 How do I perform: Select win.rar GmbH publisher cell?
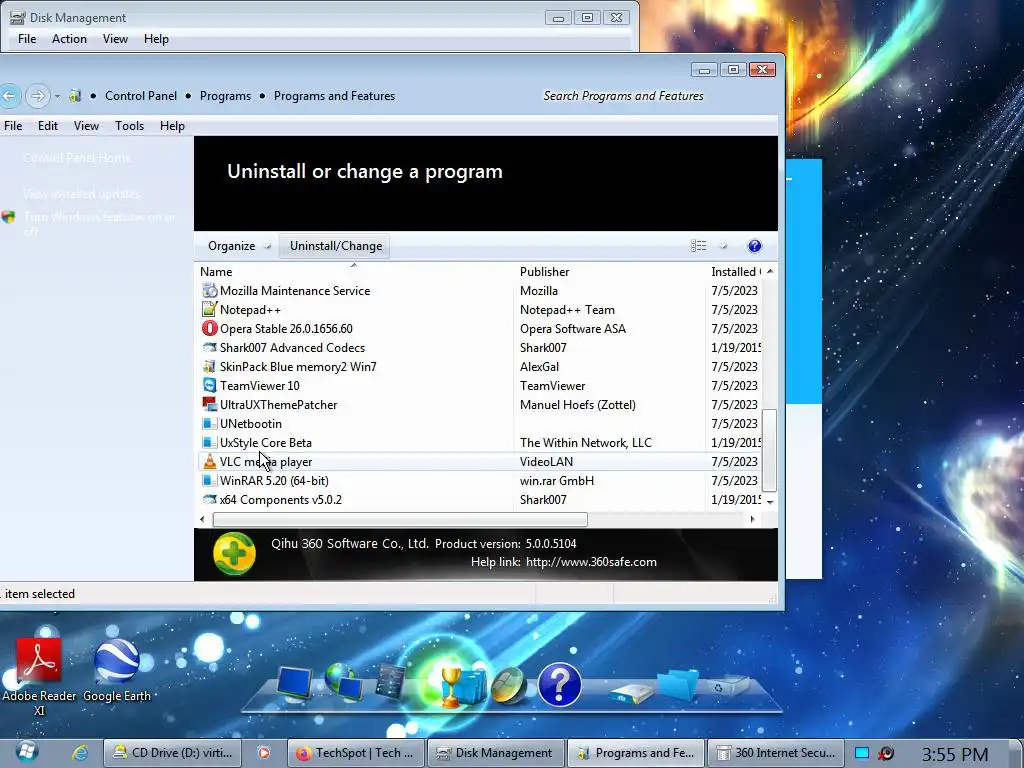556,481
